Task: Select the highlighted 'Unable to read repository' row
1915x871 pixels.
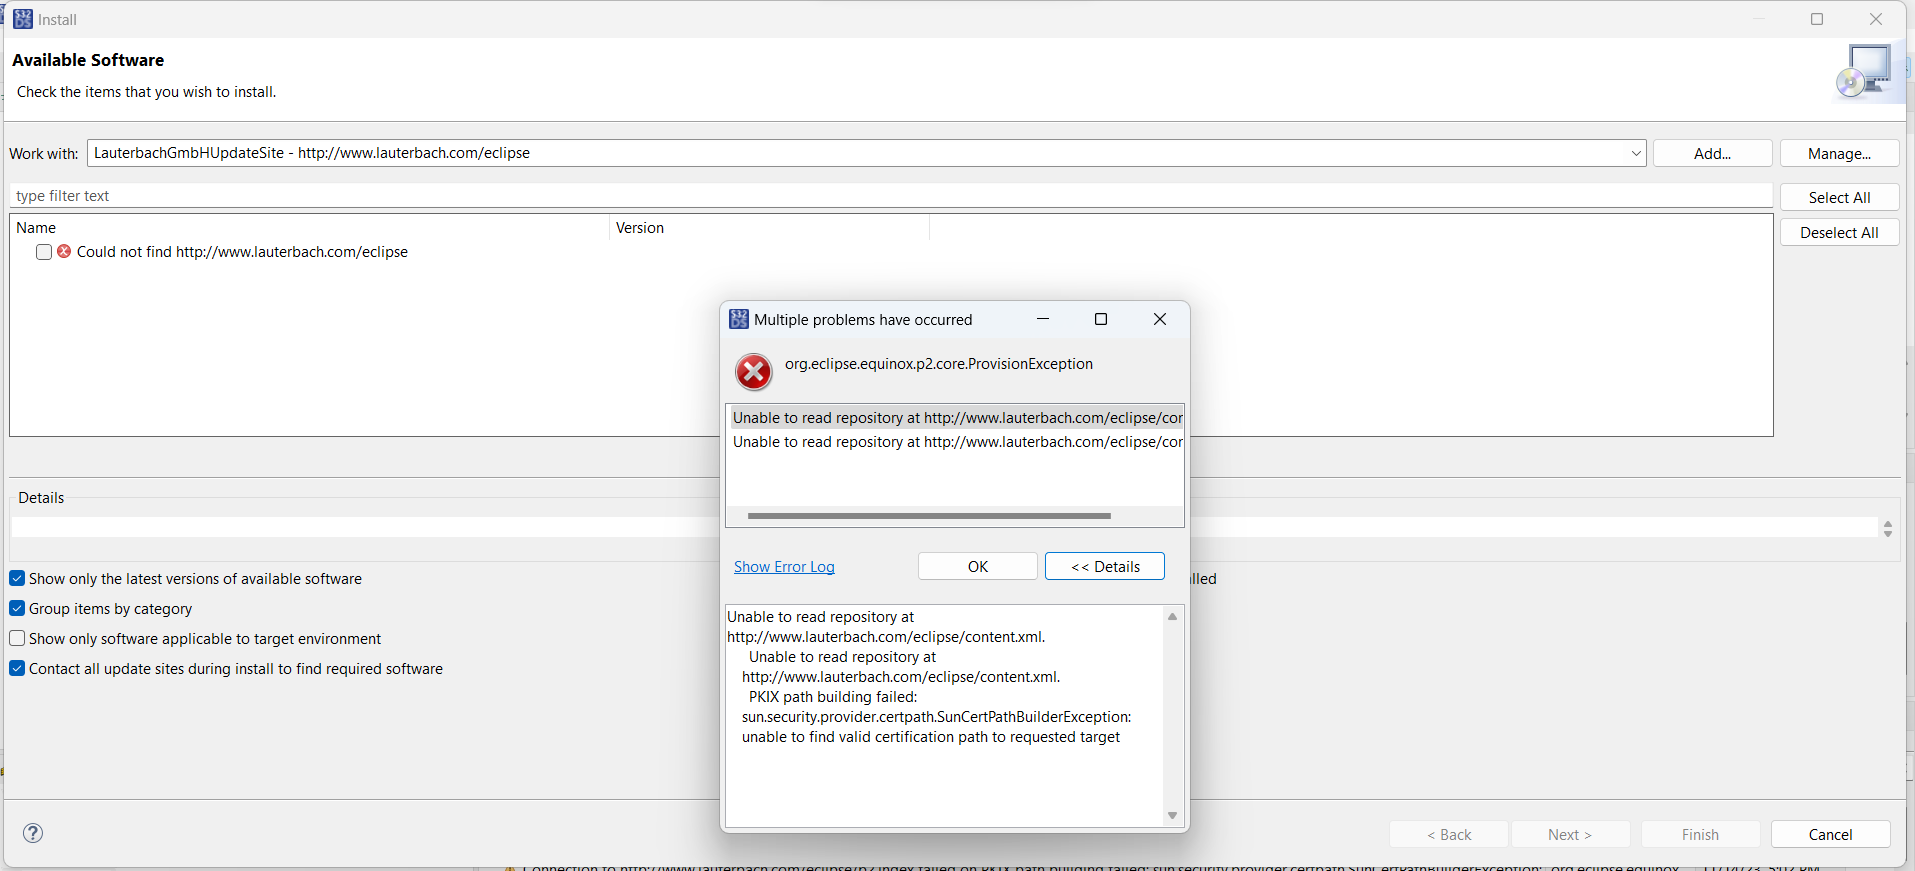Action: (956, 418)
